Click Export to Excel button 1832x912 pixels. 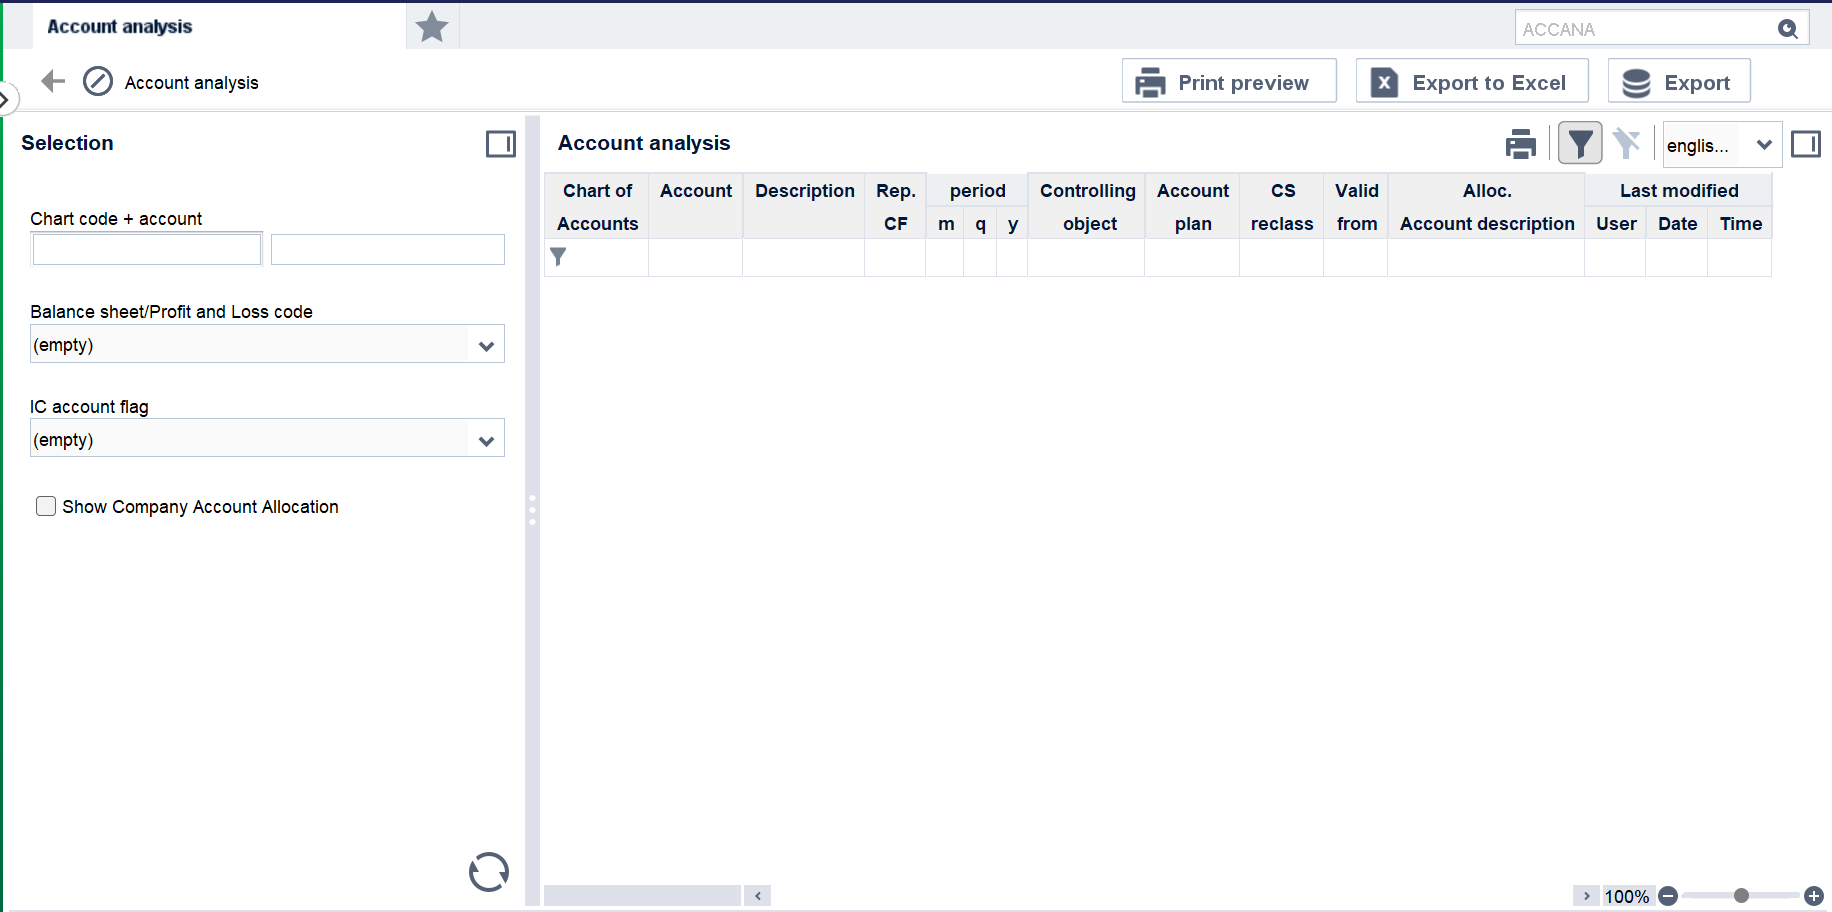click(1472, 81)
